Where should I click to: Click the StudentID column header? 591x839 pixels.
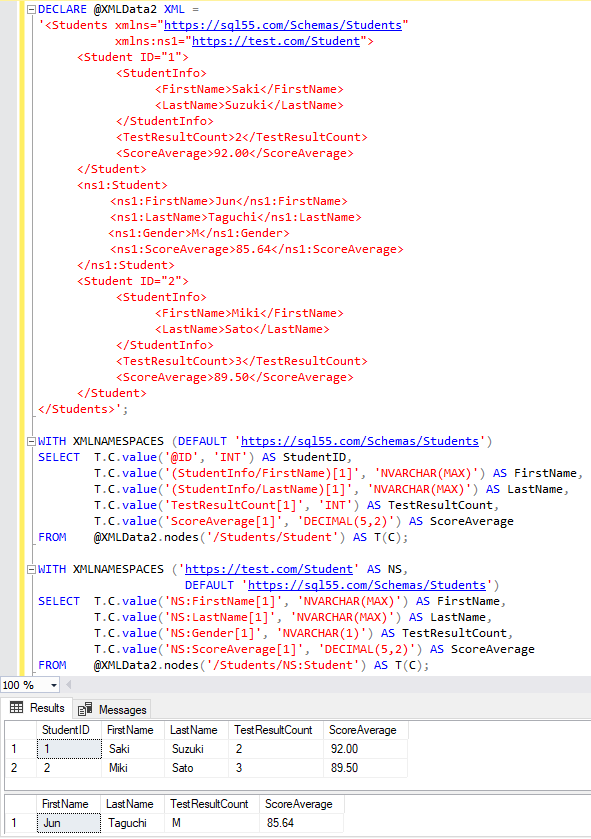(x=69, y=730)
